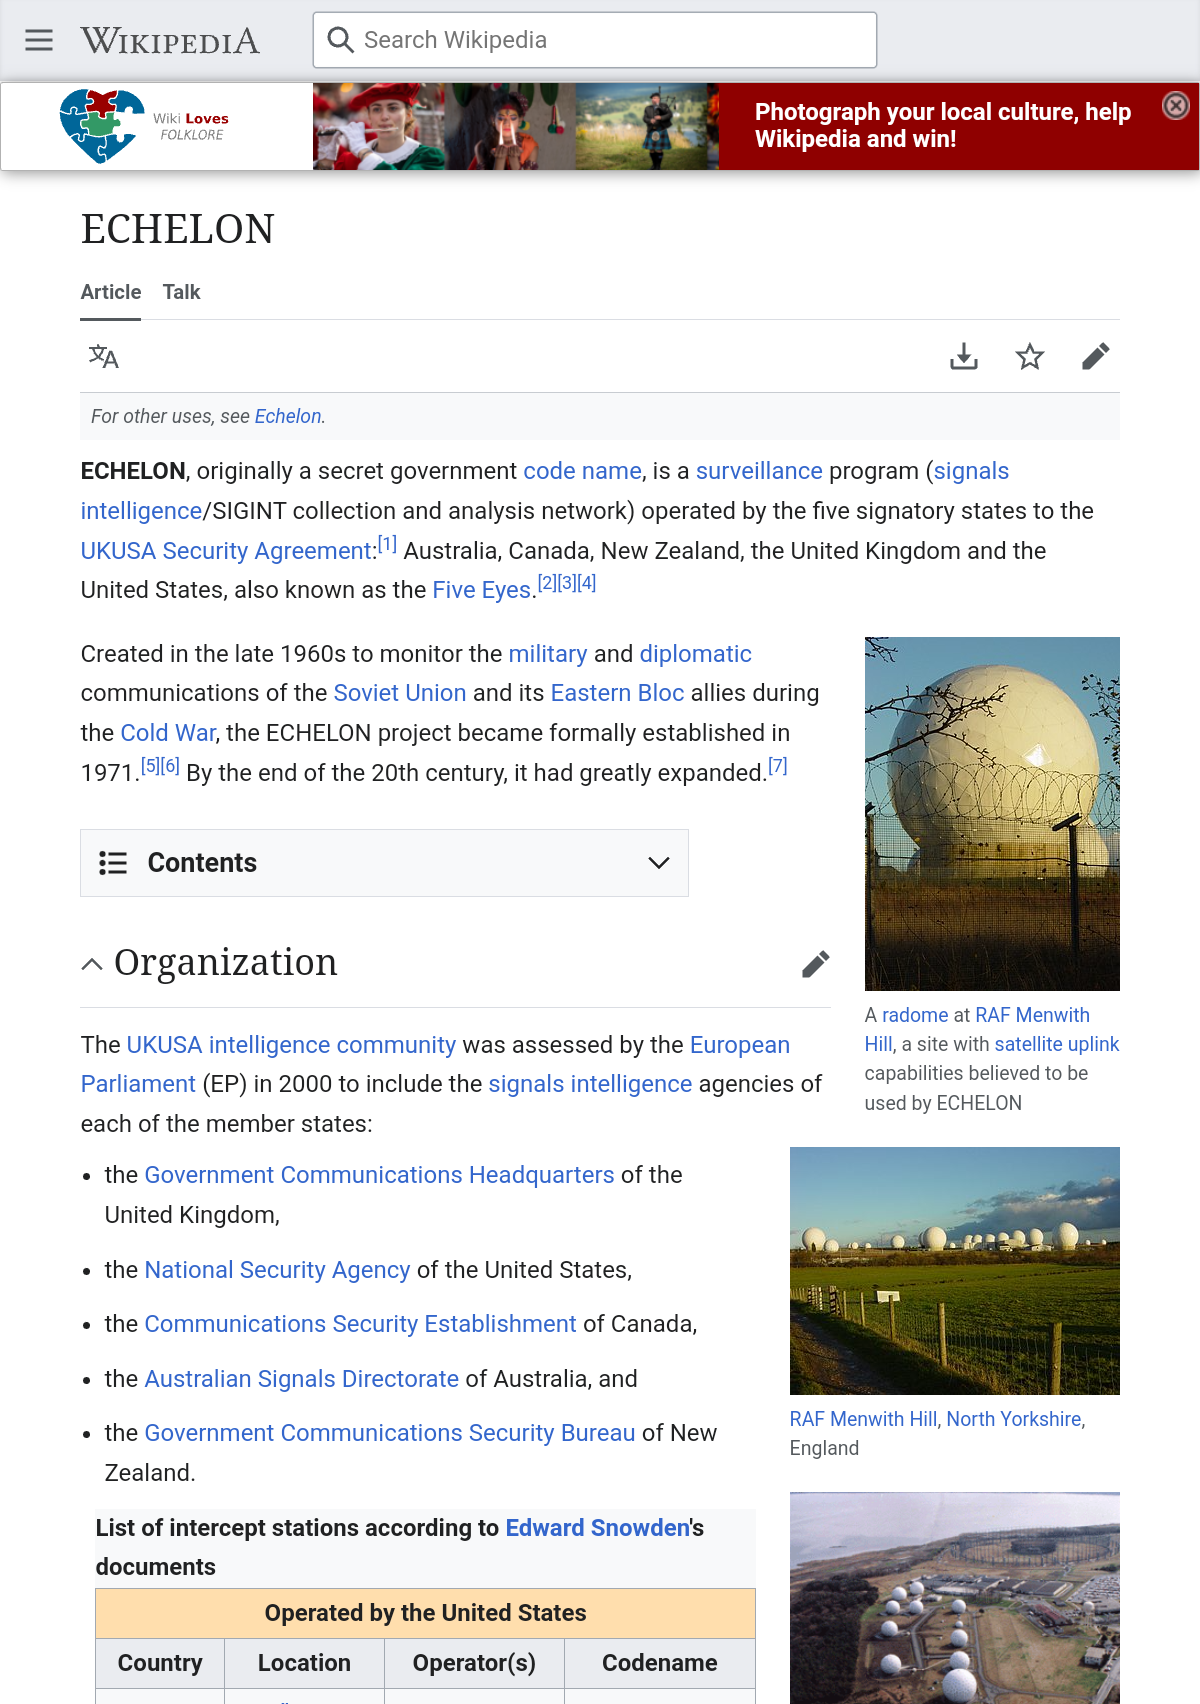Open the hamburger main menu
The width and height of the screenshot is (1200, 1704).
39,40
